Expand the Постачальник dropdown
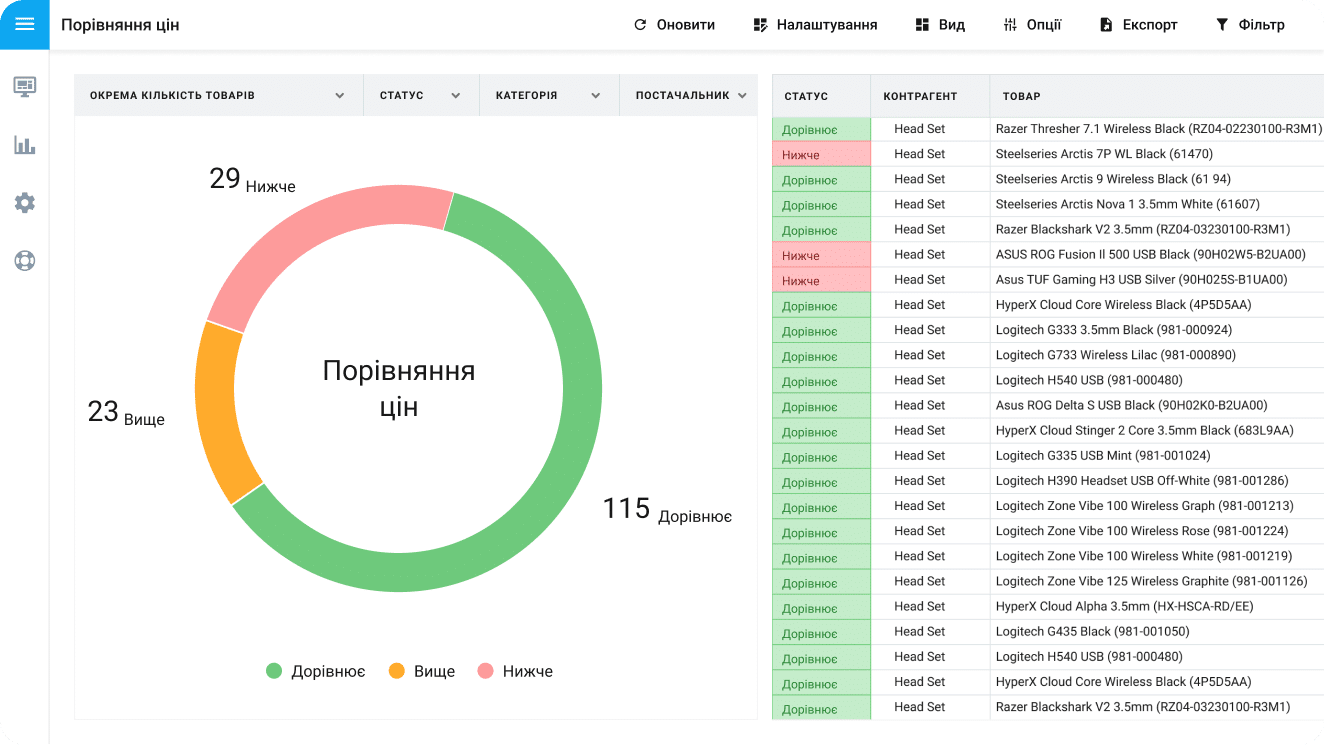This screenshot has height=745, width=1324. point(742,96)
